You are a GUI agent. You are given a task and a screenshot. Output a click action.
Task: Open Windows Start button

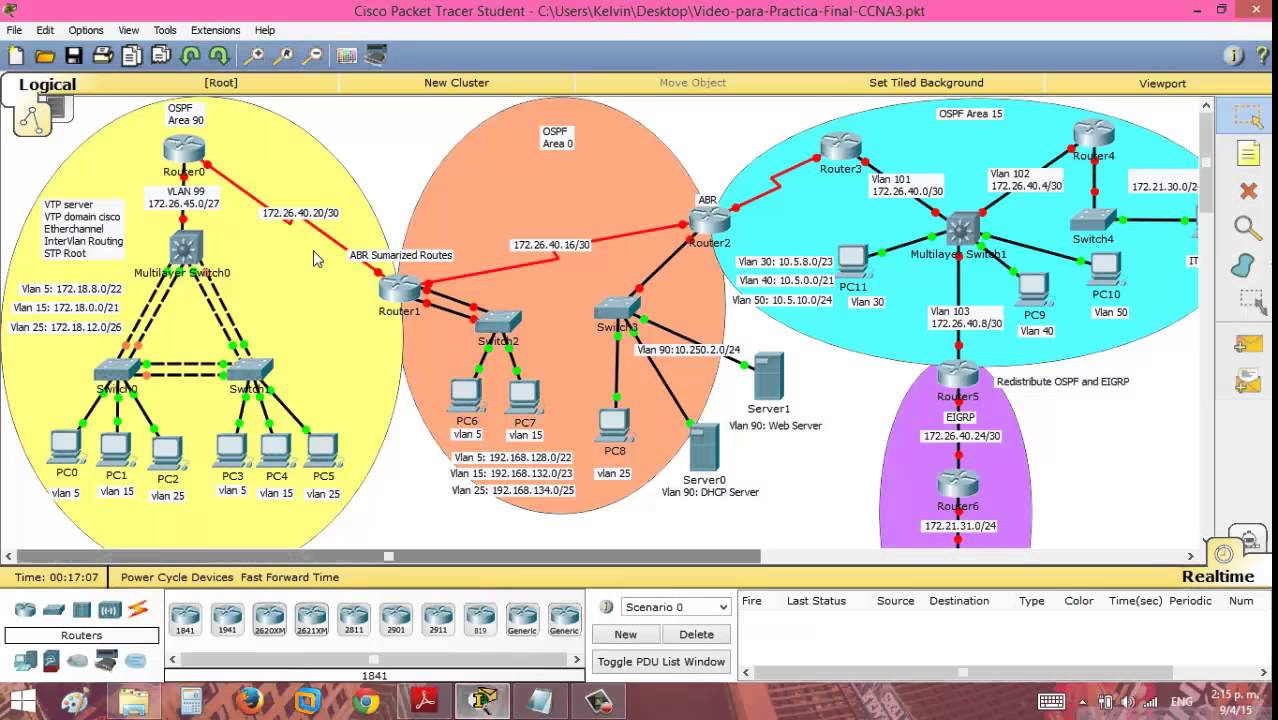pos(22,702)
